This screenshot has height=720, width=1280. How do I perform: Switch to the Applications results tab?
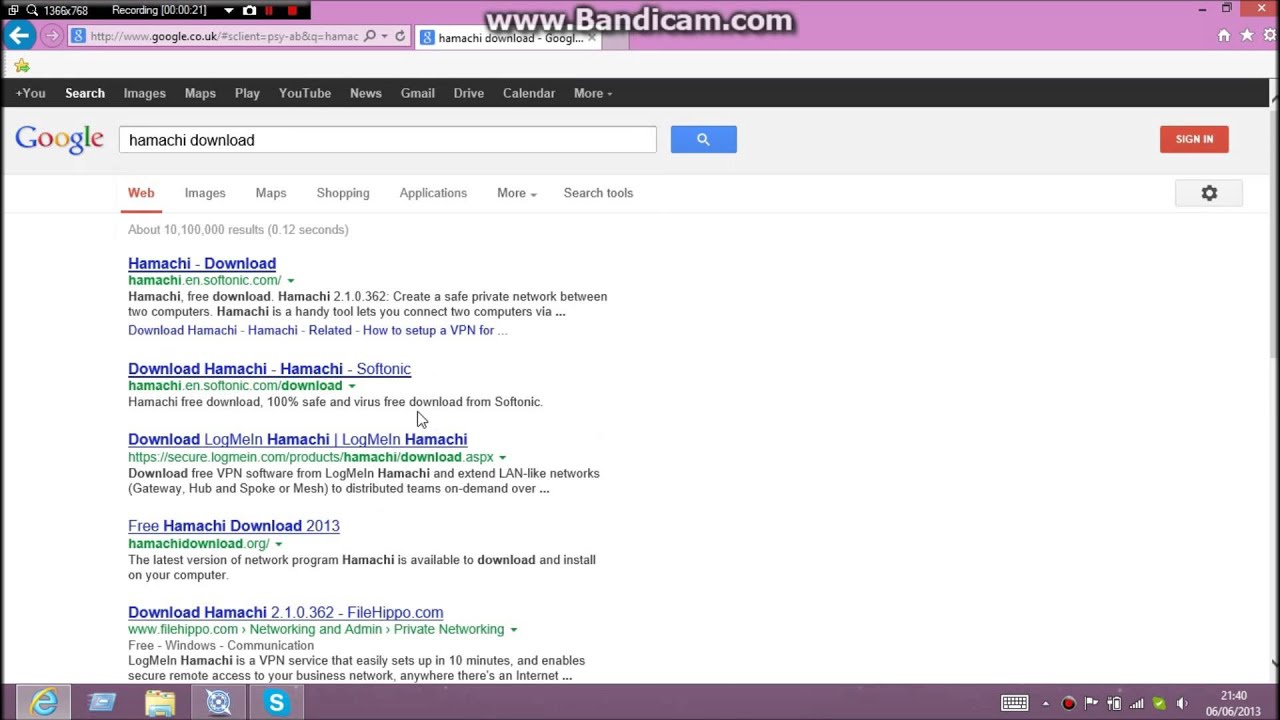[x=433, y=193]
